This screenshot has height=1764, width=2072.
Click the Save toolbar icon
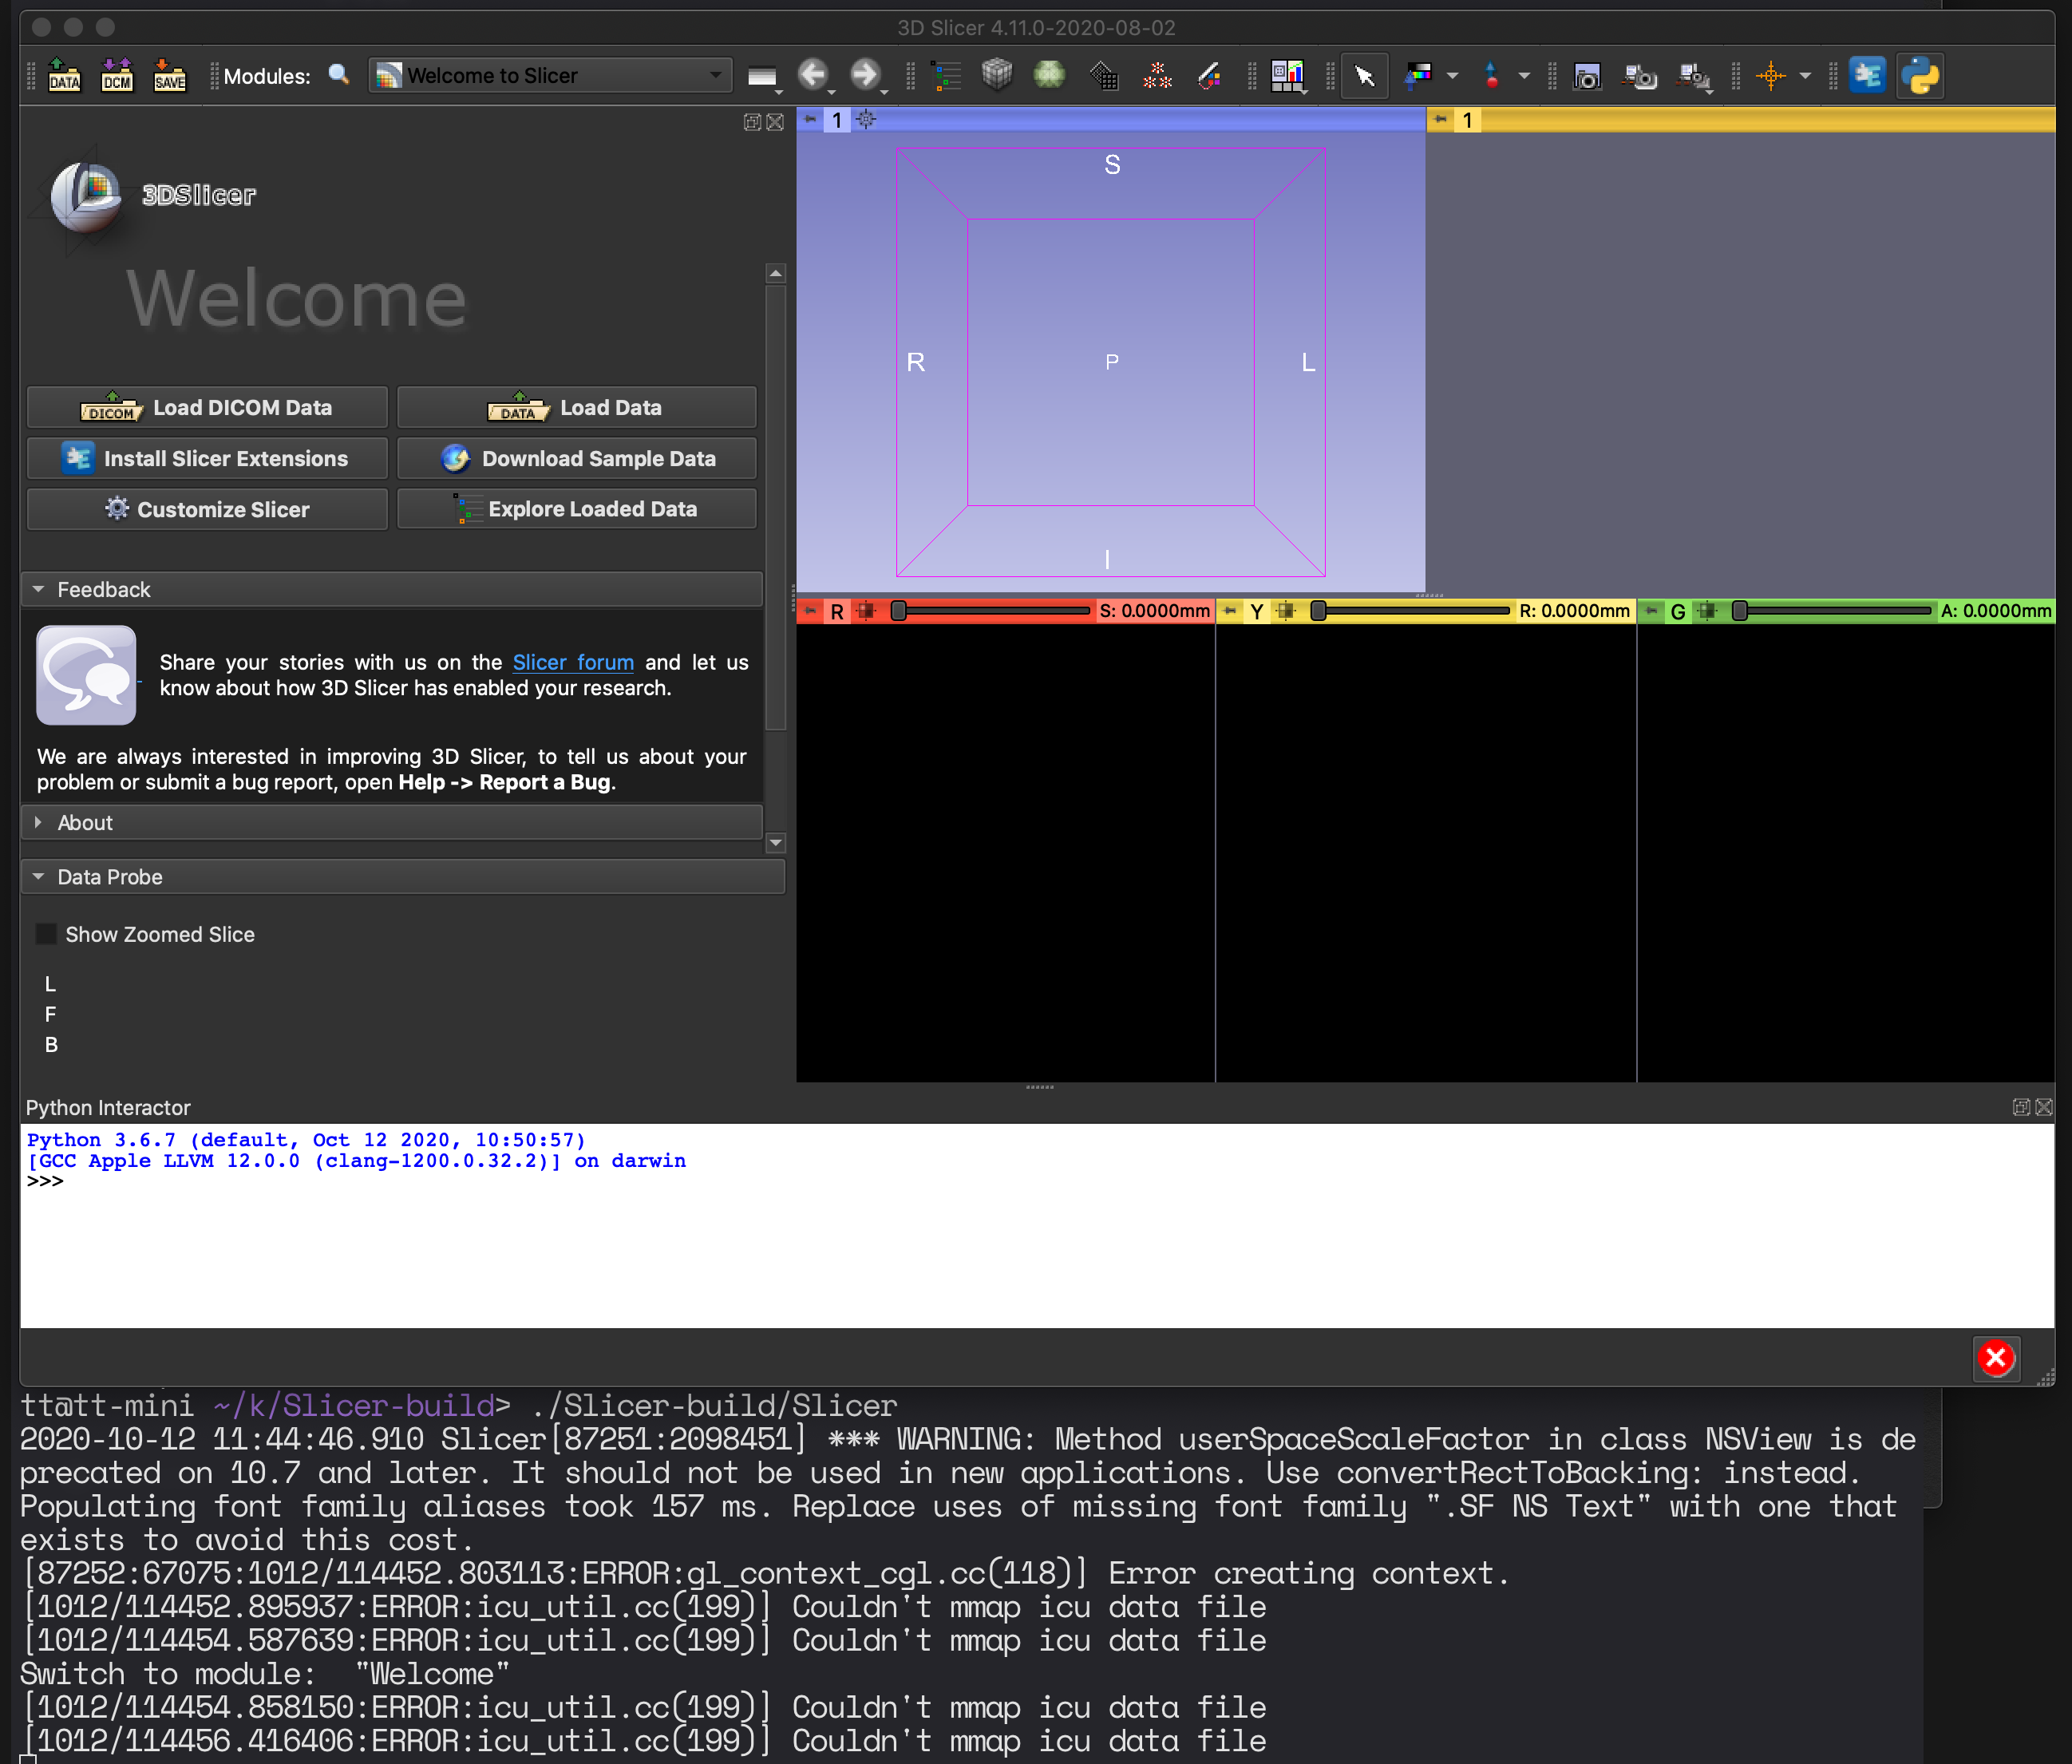(x=169, y=75)
